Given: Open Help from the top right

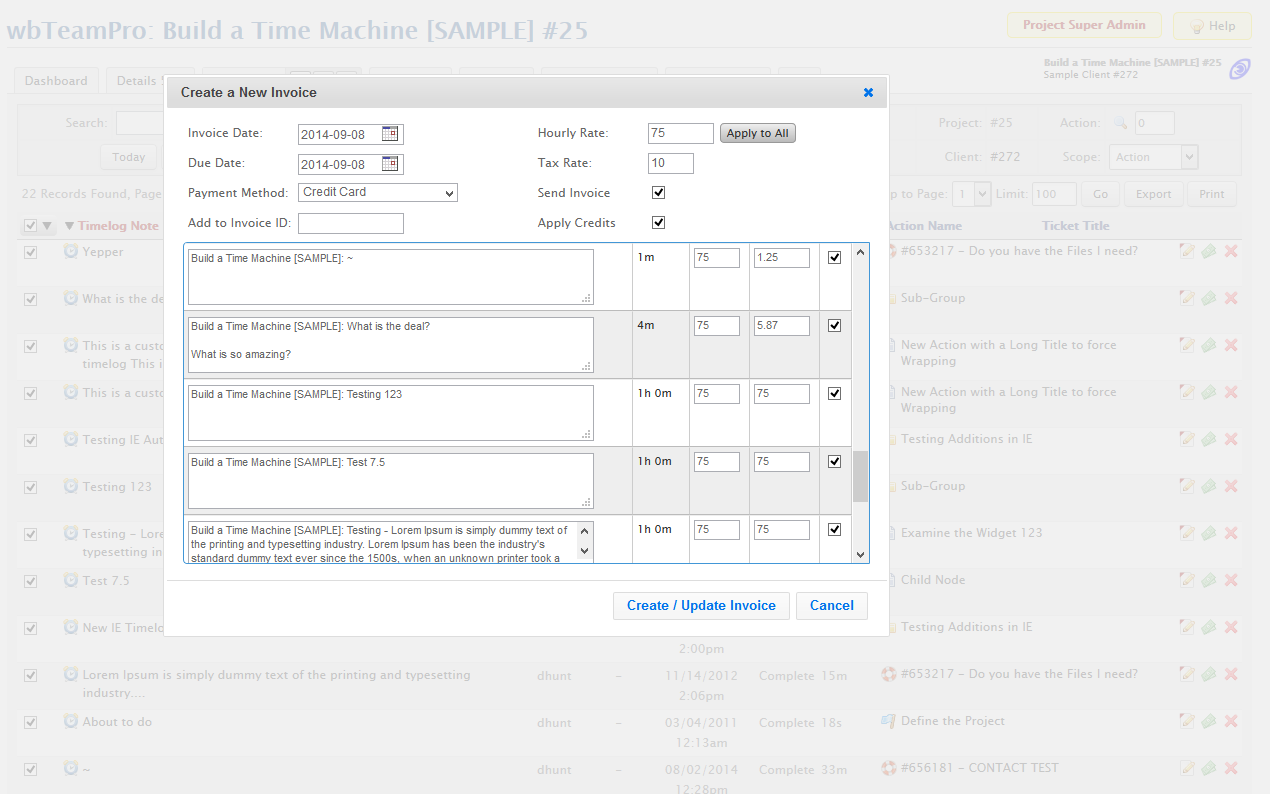Looking at the screenshot, I should (1211, 26).
